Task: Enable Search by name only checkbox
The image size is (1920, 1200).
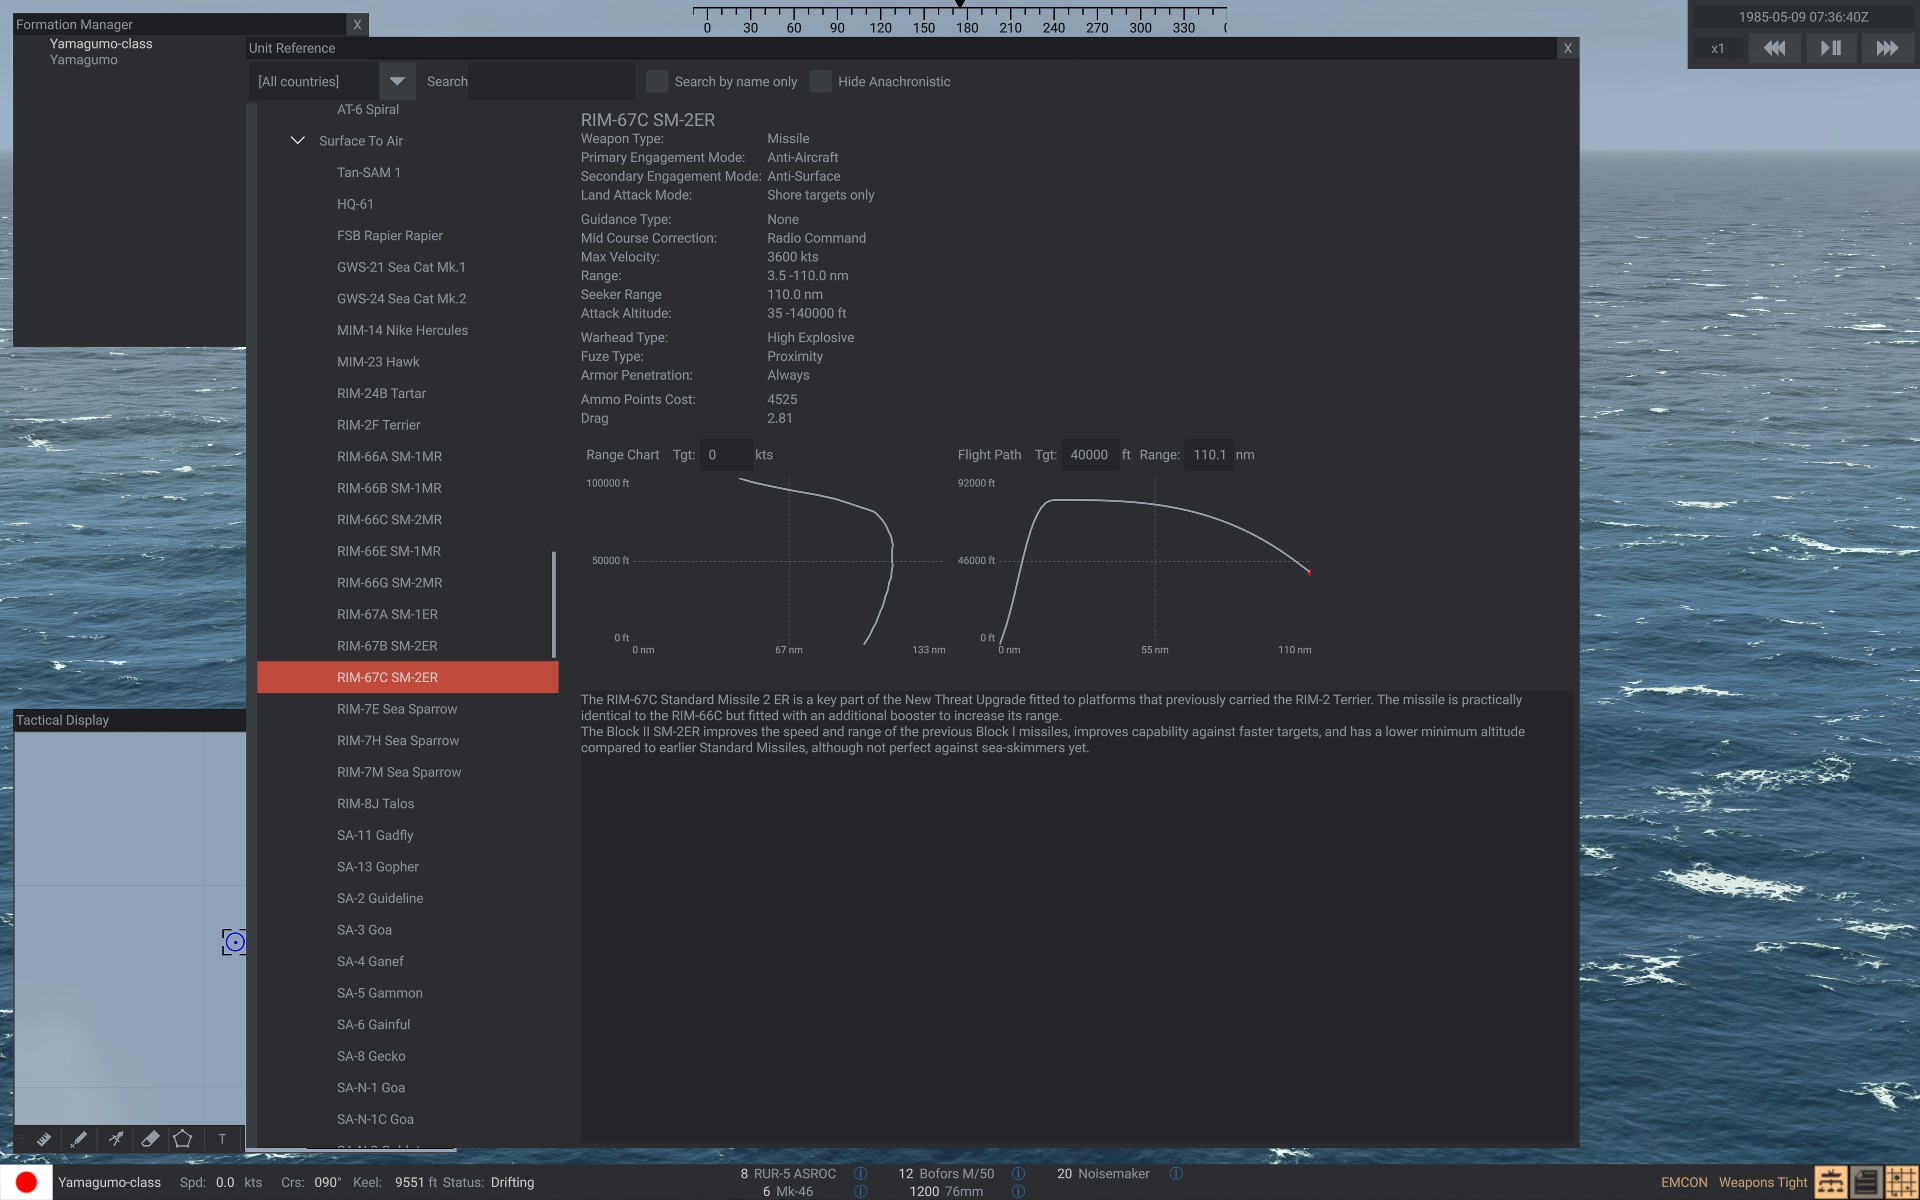Action: 657,82
